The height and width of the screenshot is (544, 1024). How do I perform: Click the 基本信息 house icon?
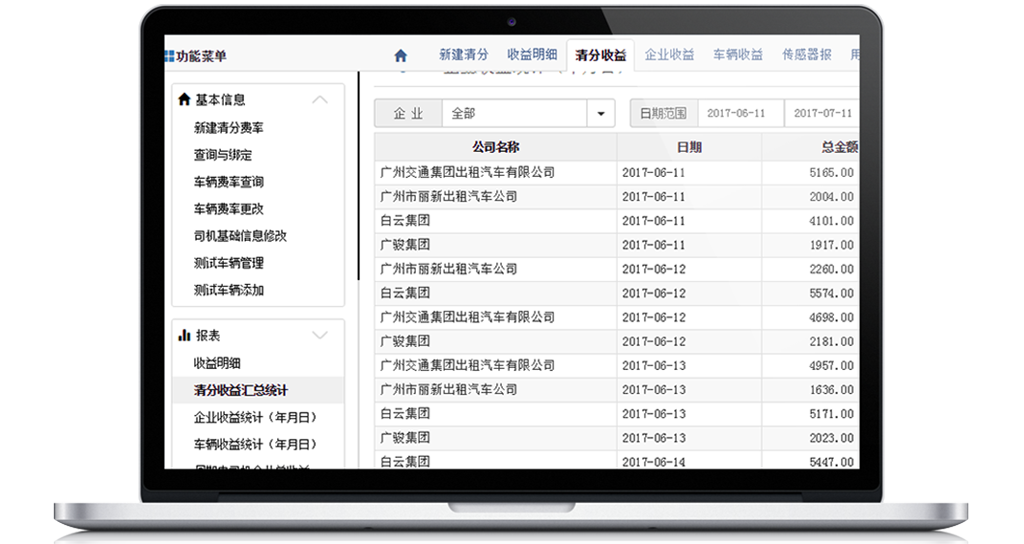pos(184,99)
